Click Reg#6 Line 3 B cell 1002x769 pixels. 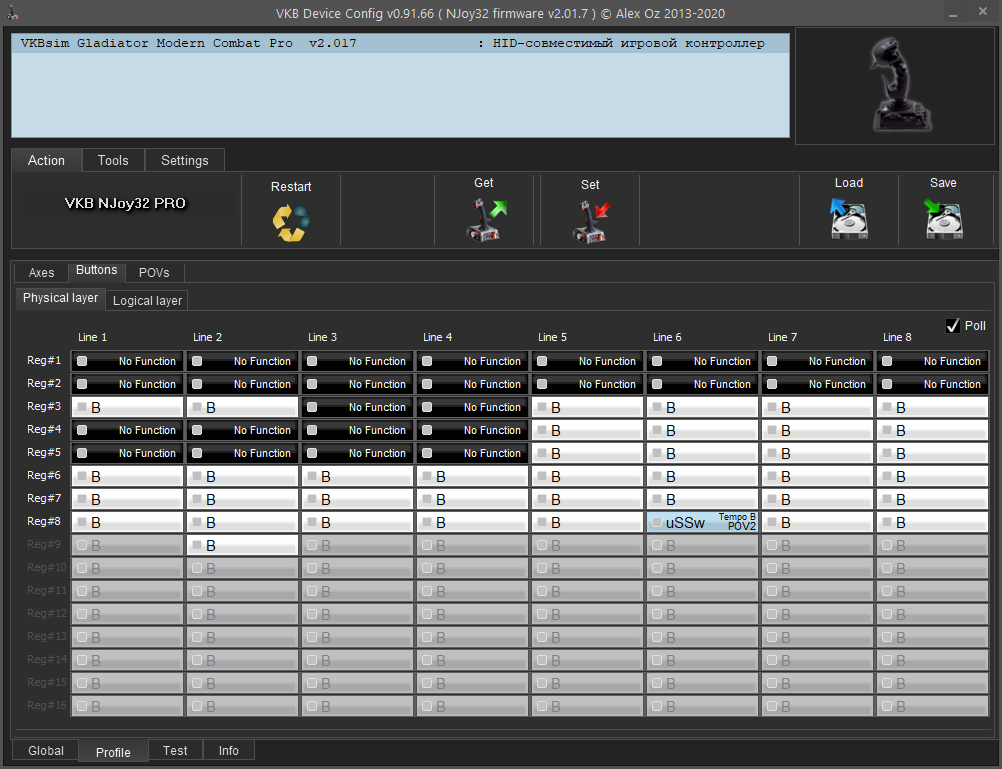(x=357, y=476)
